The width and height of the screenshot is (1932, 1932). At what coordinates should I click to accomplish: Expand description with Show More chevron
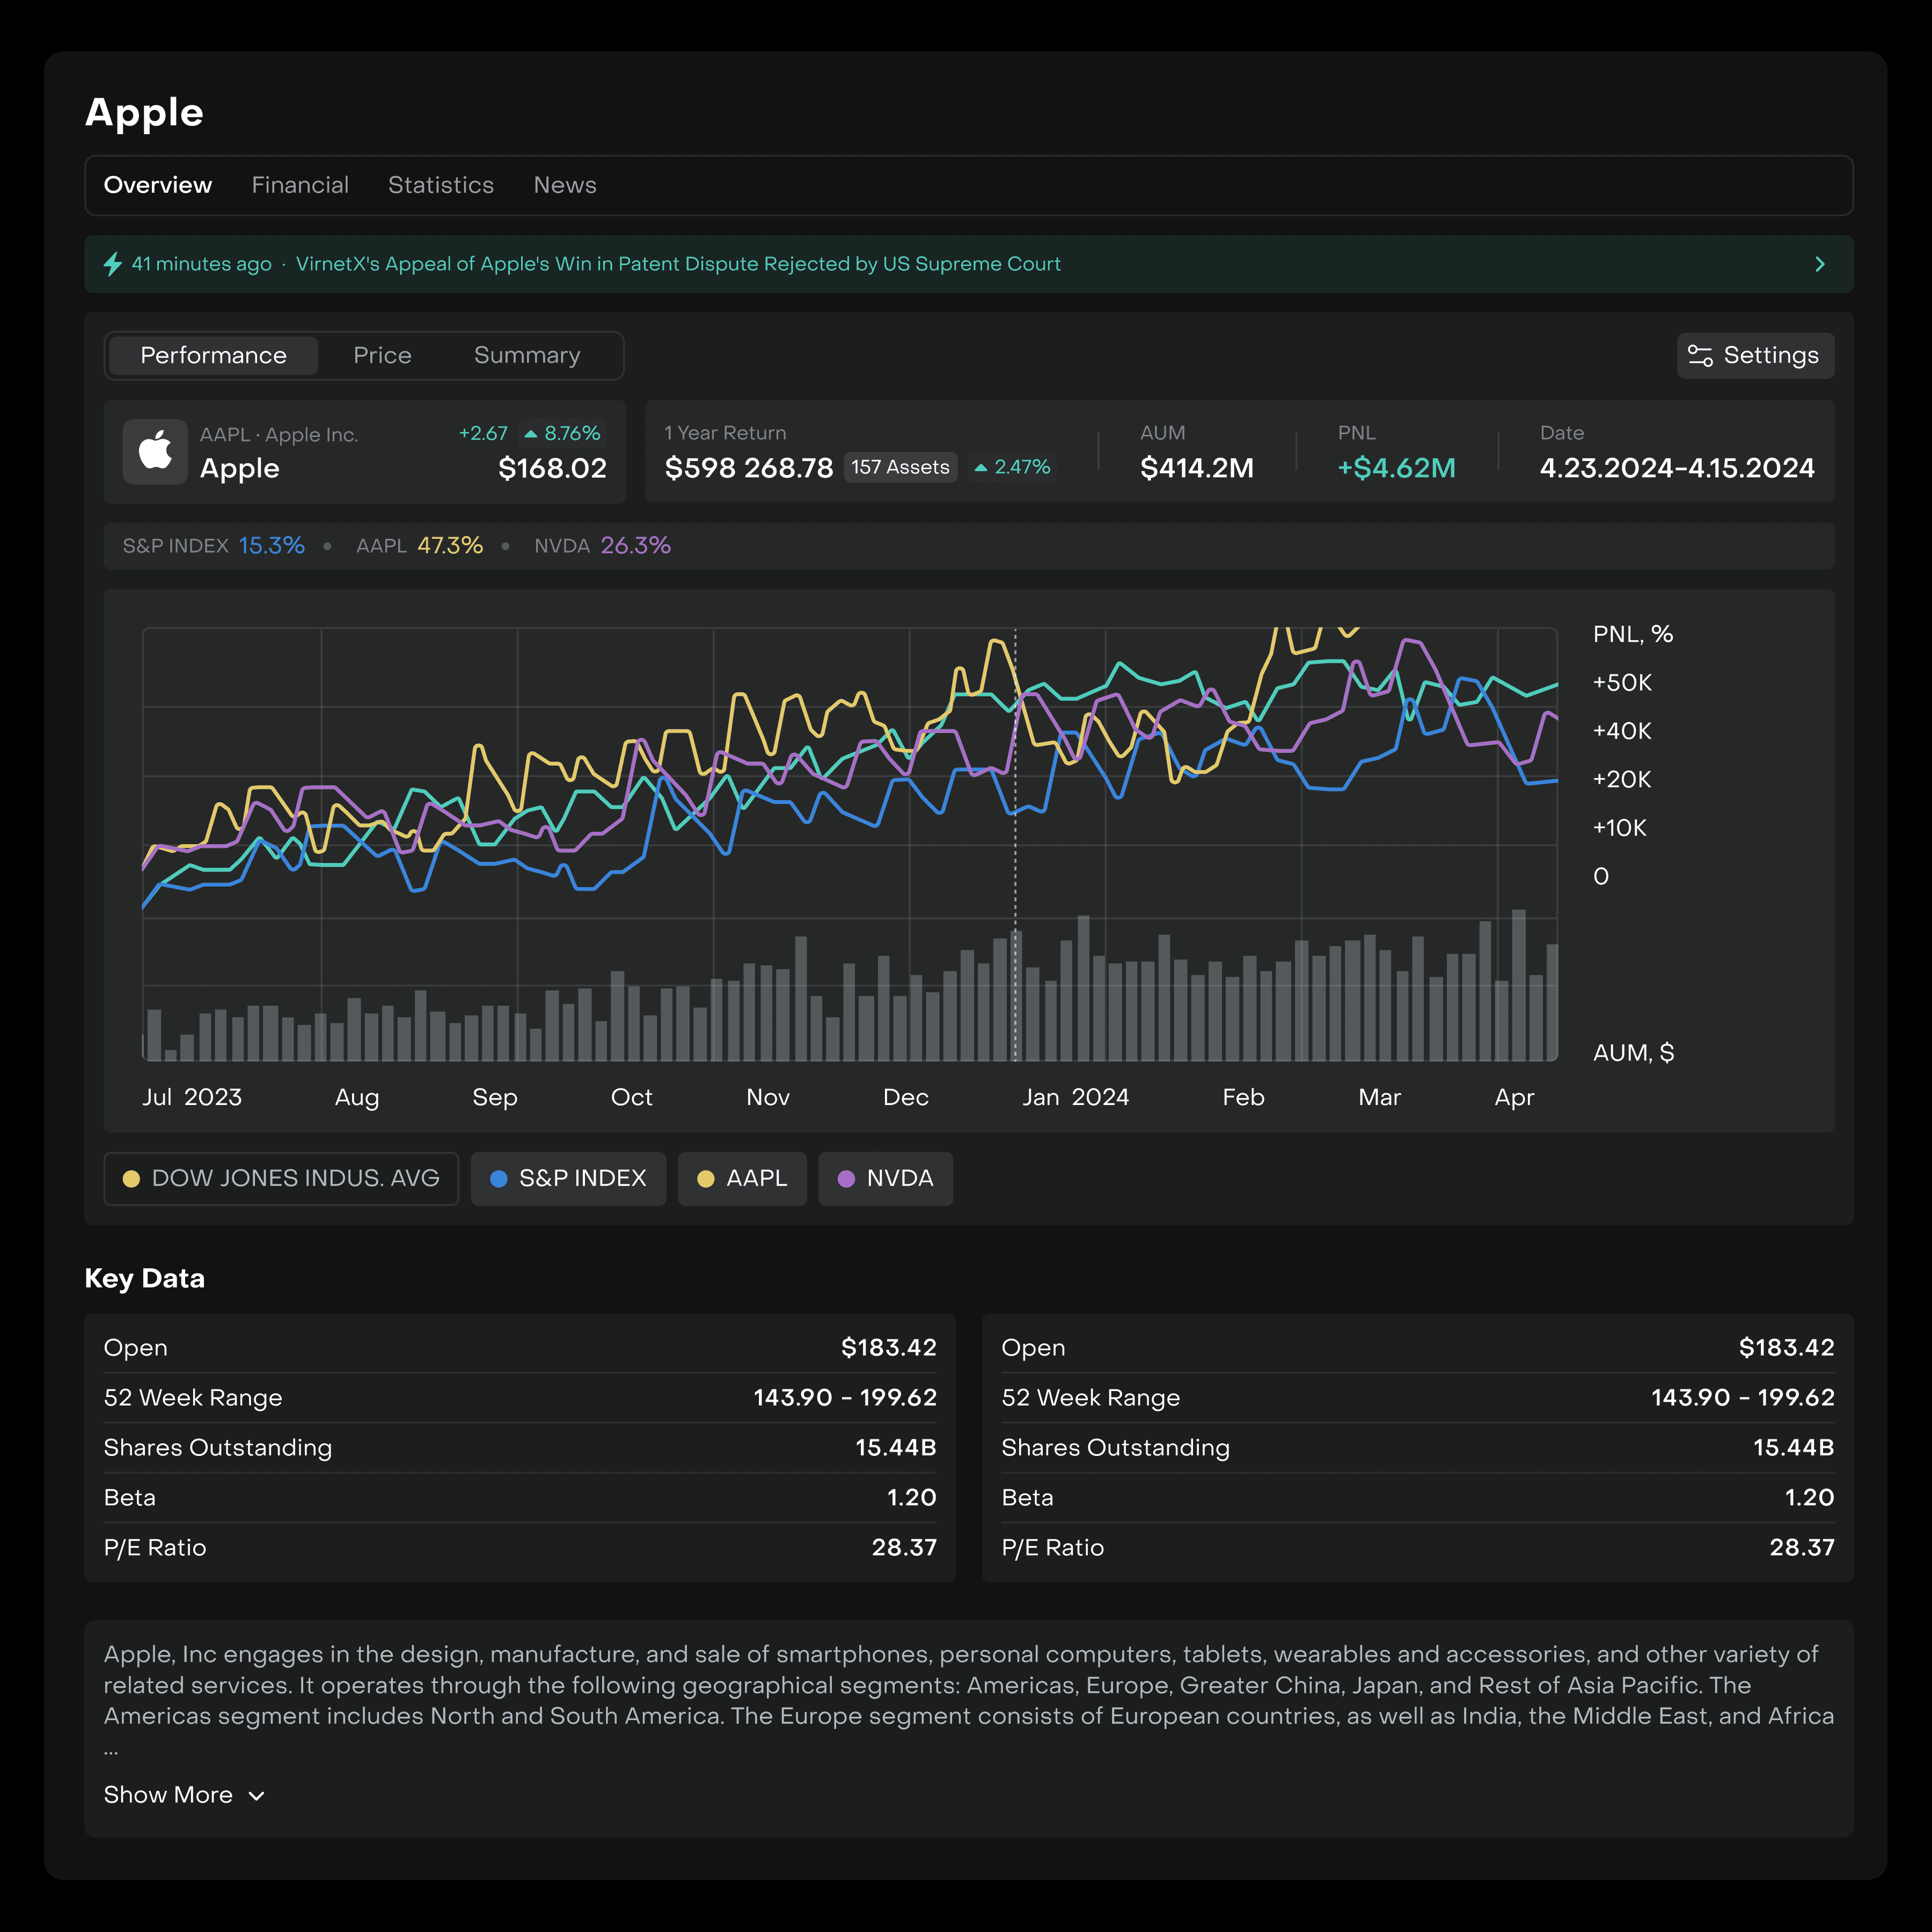[x=257, y=1796]
